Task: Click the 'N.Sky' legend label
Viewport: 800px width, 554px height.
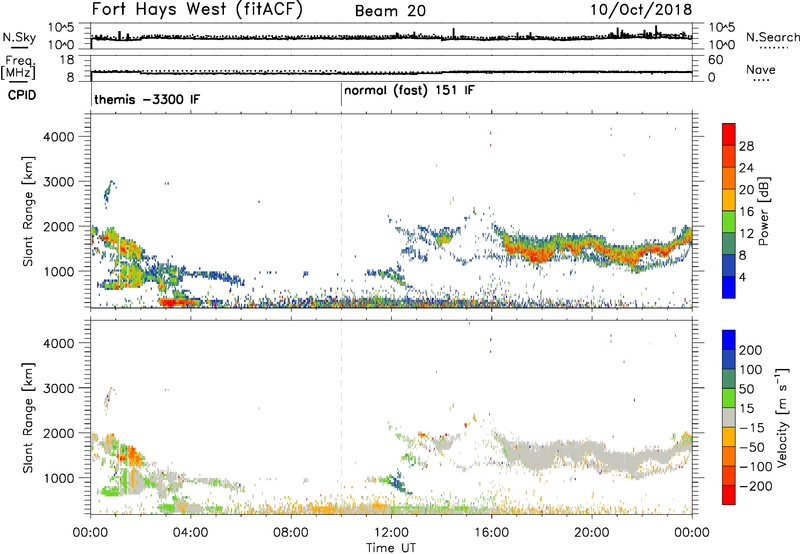Action: 19,37
